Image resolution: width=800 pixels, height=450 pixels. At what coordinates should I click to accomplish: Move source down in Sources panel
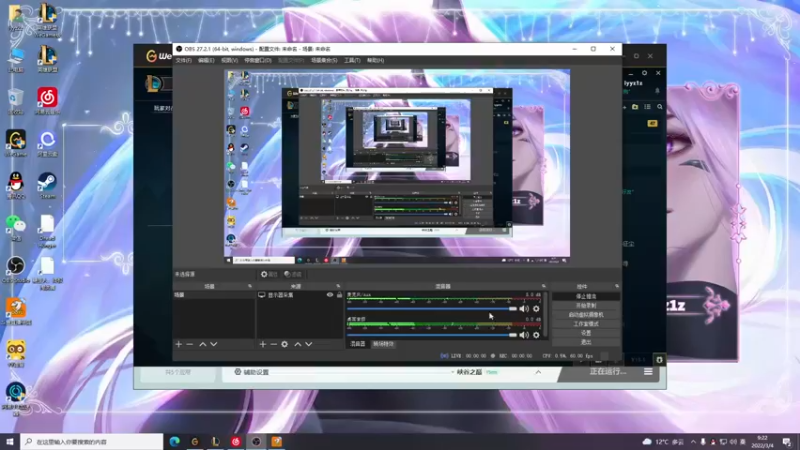[309, 344]
